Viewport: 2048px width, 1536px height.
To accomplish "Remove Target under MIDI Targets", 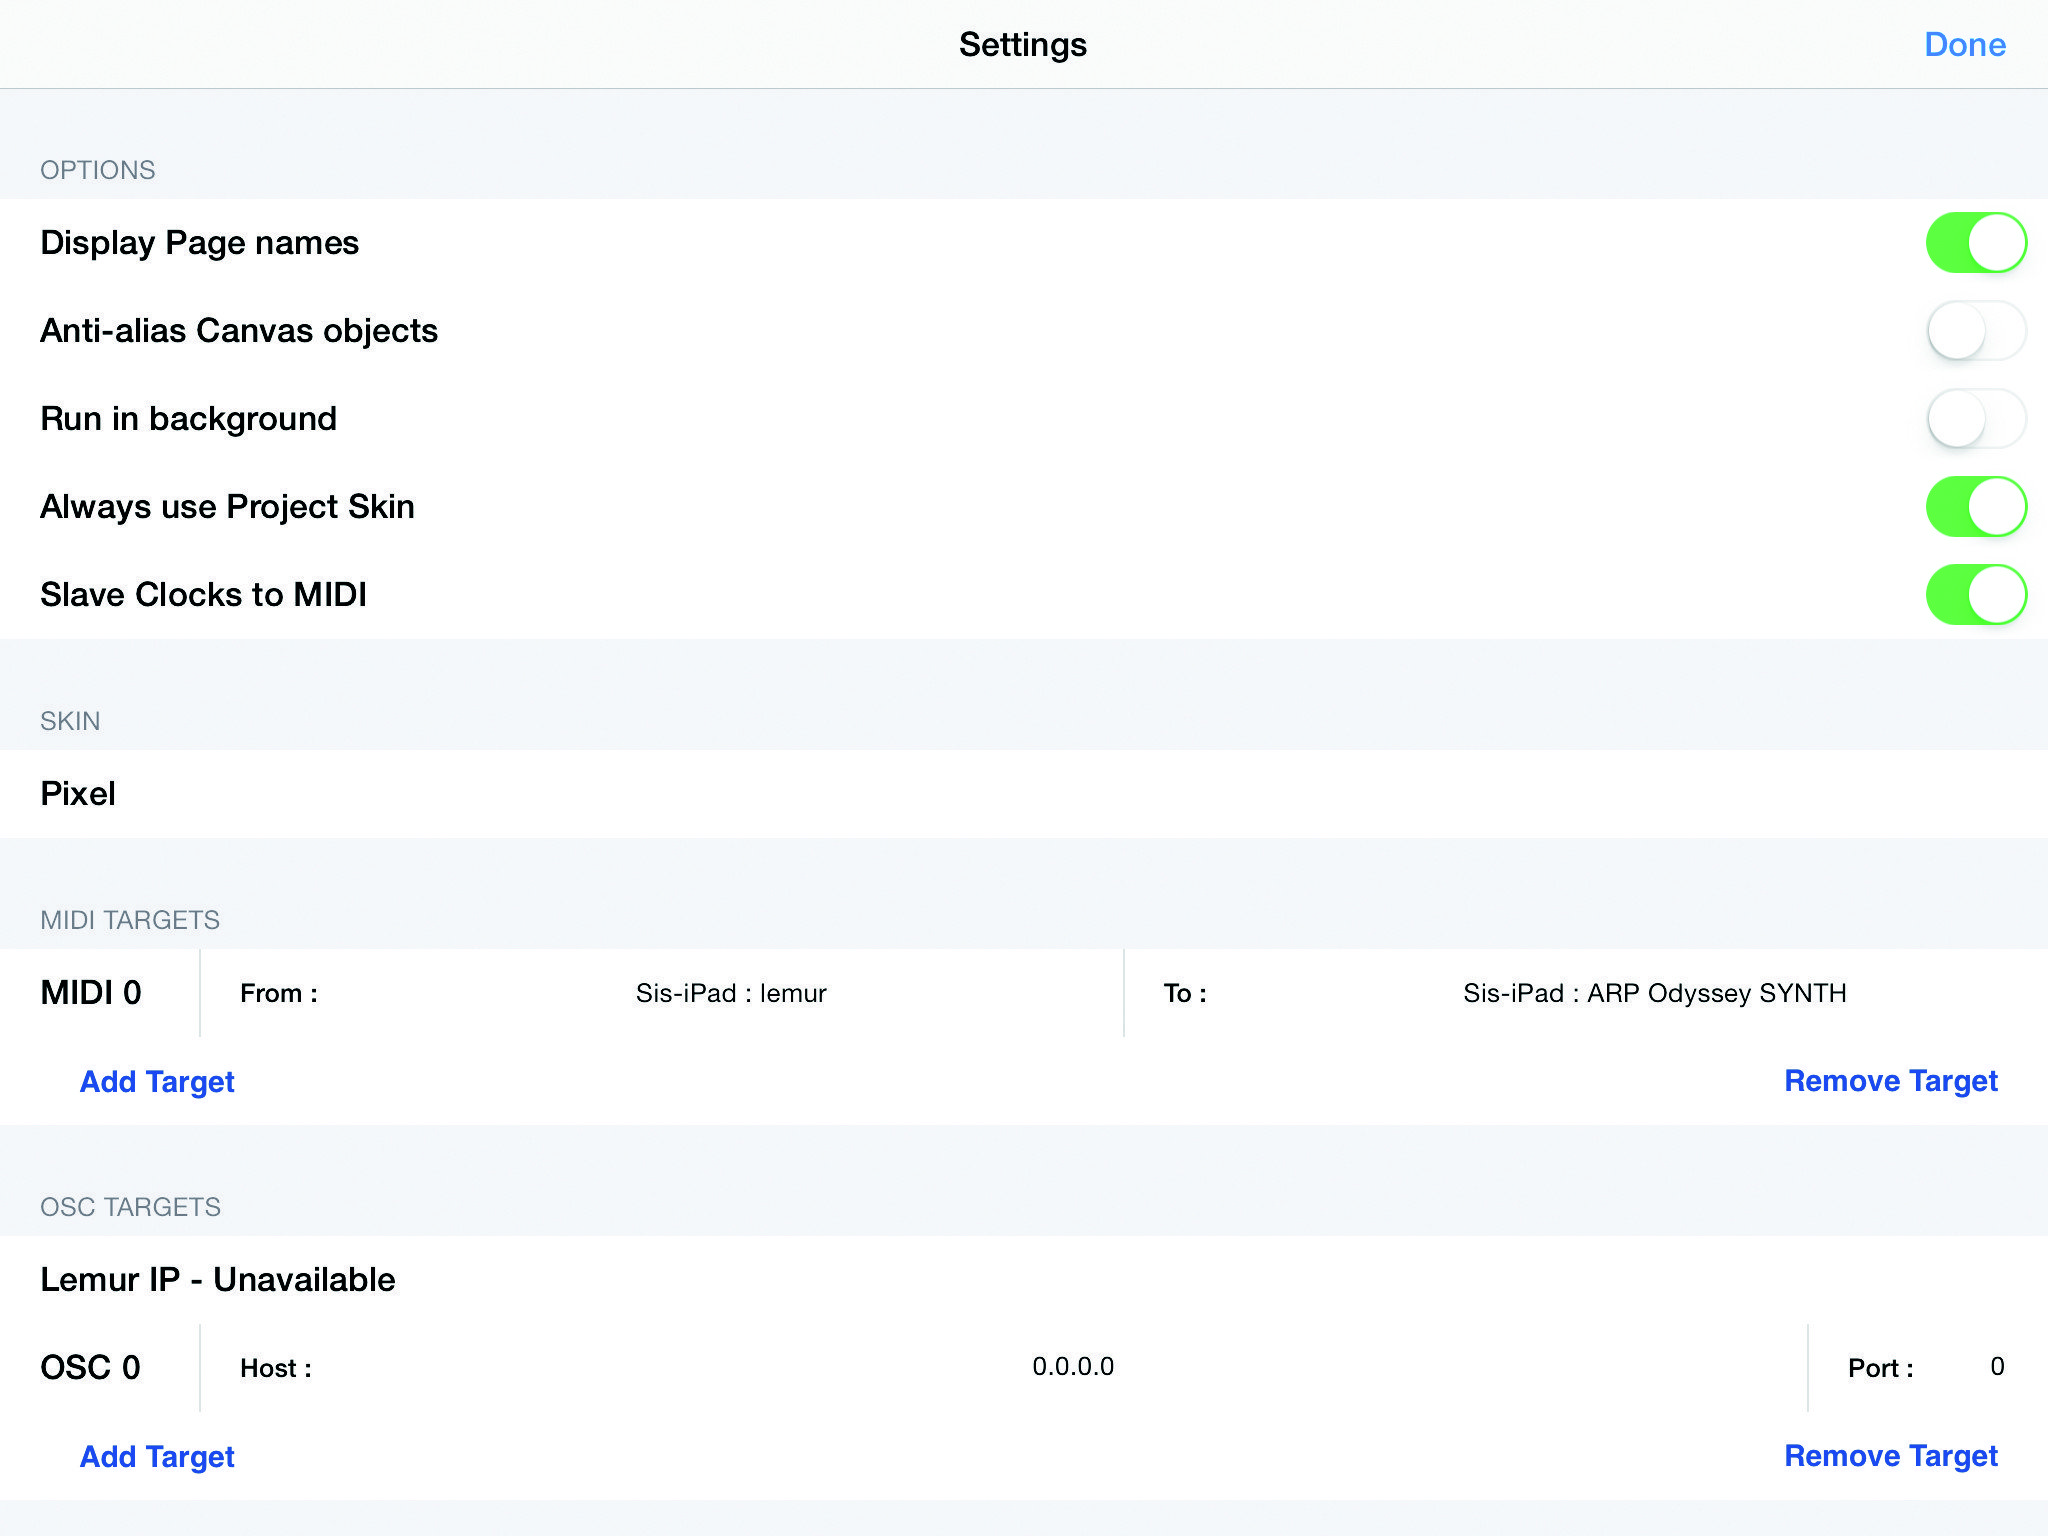I will tap(1890, 1081).
